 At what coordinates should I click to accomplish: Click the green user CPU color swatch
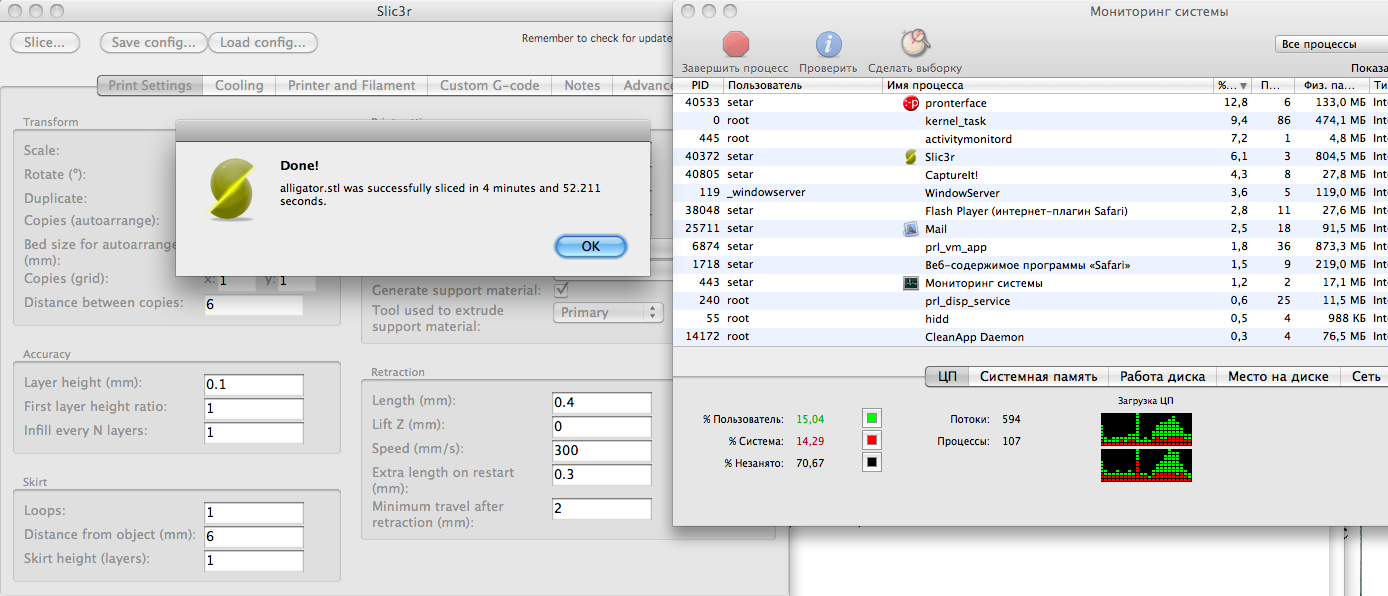tap(871, 418)
